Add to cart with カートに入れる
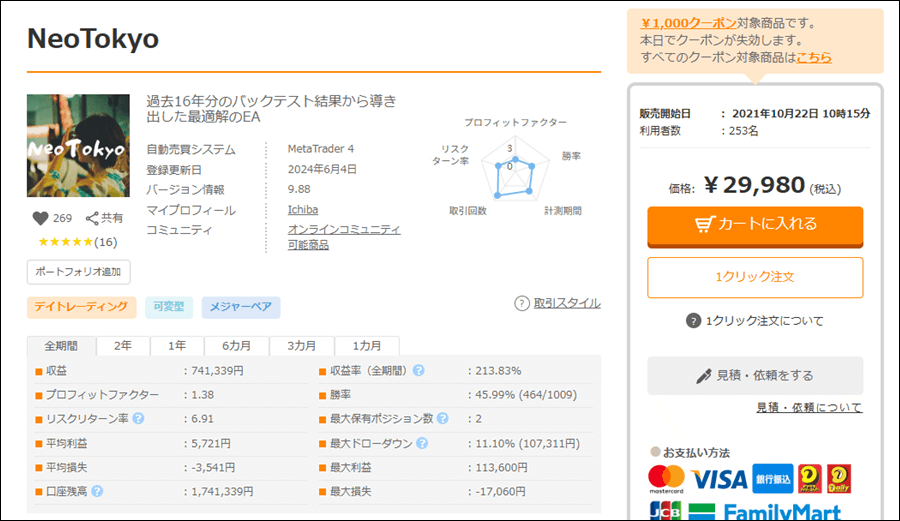This screenshot has width=900, height=521. pos(755,225)
